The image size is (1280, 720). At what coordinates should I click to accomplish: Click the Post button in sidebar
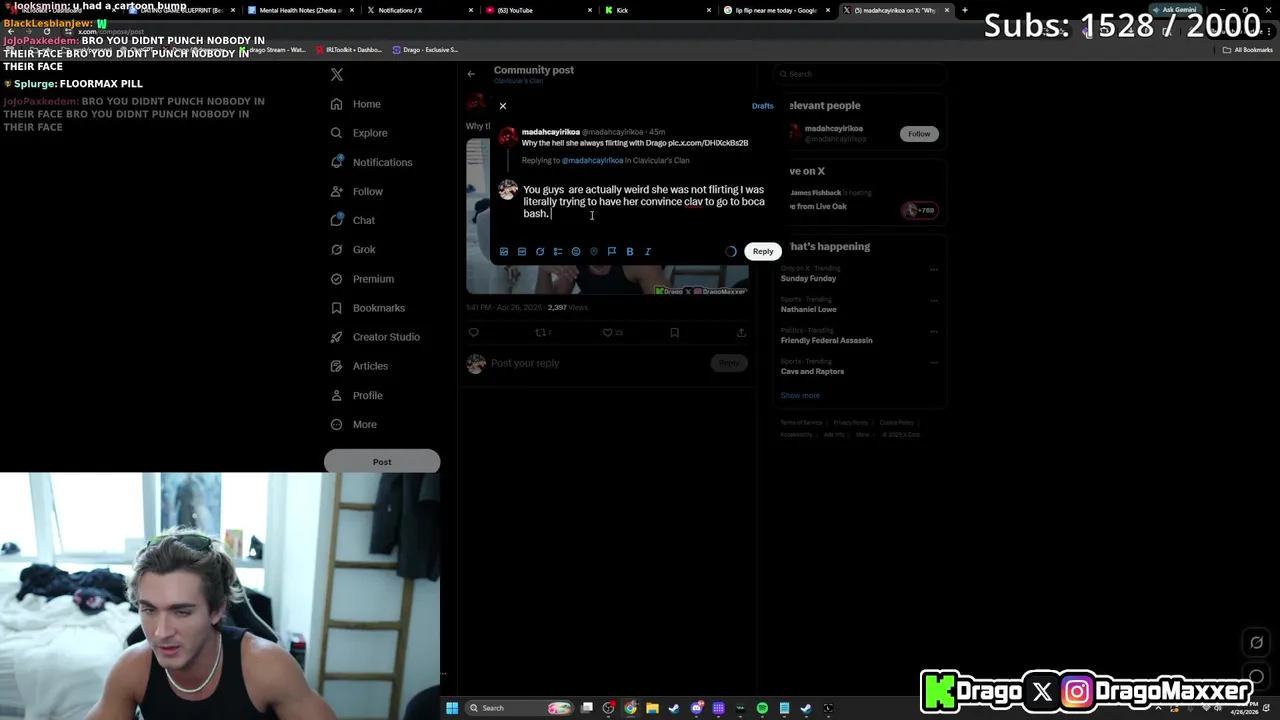(382, 462)
